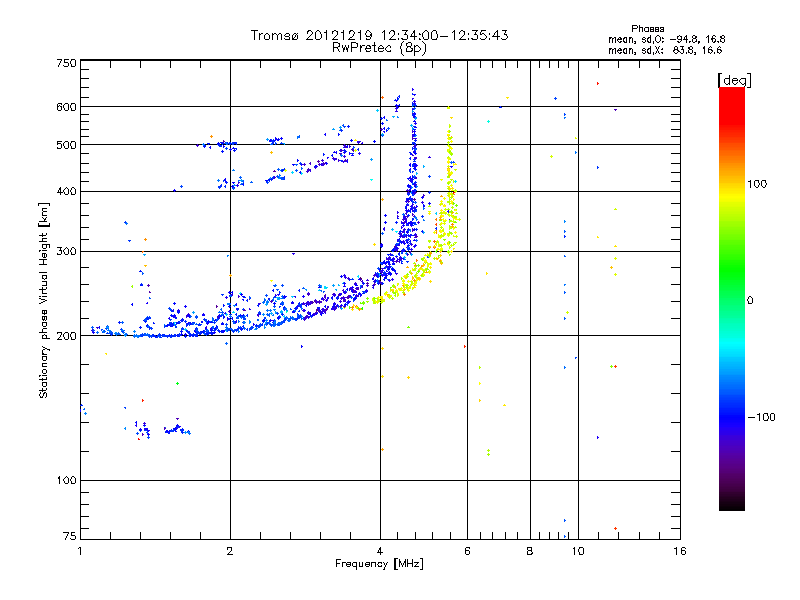Click the x-axis tick label '2'
The width and height of the screenshot is (800, 600).
click(230, 551)
